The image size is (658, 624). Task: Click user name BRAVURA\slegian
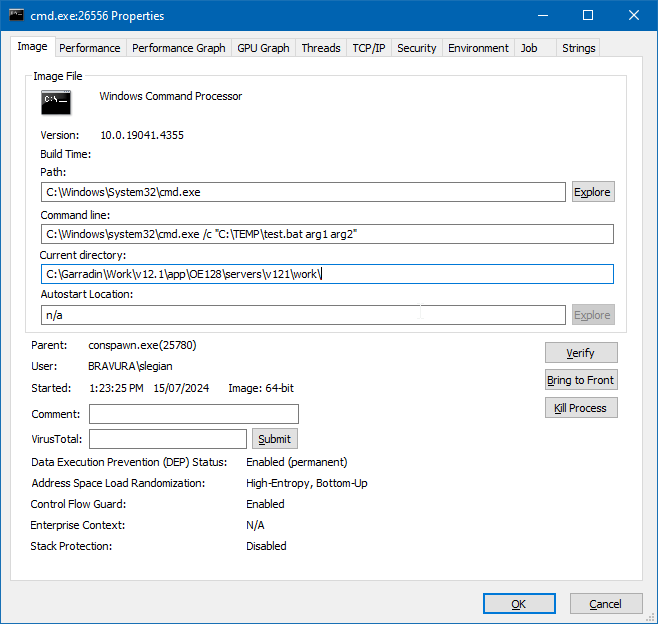[130, 366]
